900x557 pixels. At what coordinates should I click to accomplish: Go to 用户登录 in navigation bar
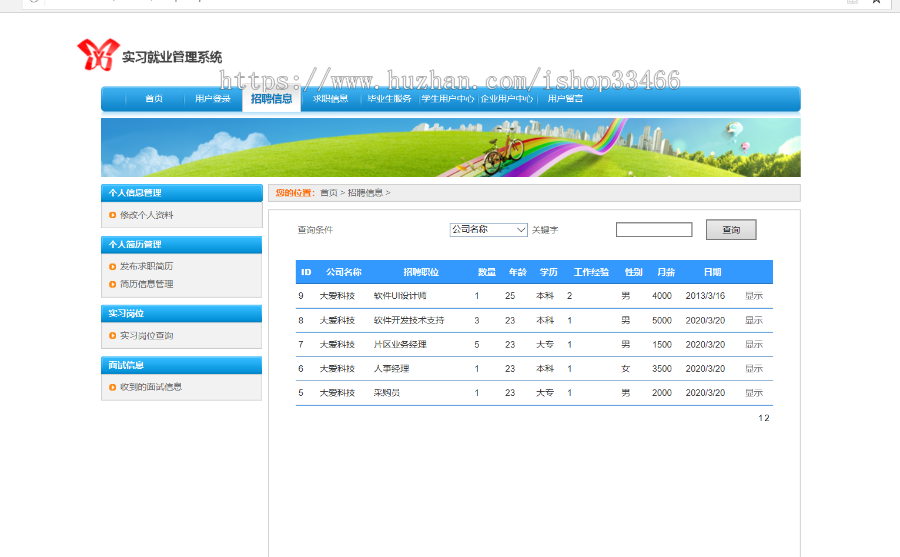[212, 99]
